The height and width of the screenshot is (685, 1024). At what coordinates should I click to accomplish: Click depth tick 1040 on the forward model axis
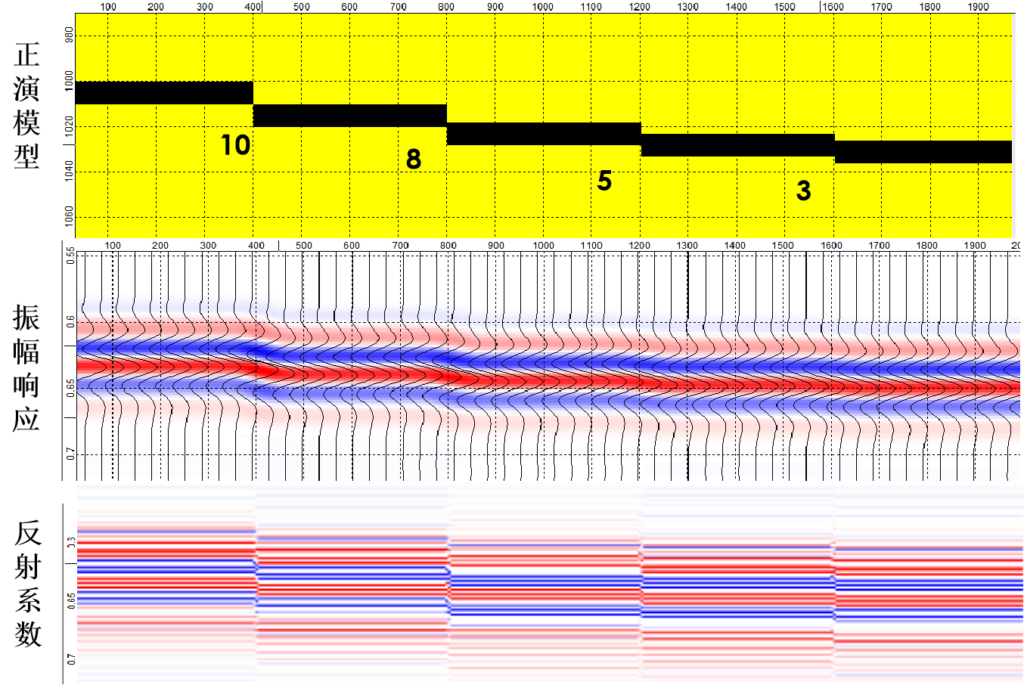(69, 171)
